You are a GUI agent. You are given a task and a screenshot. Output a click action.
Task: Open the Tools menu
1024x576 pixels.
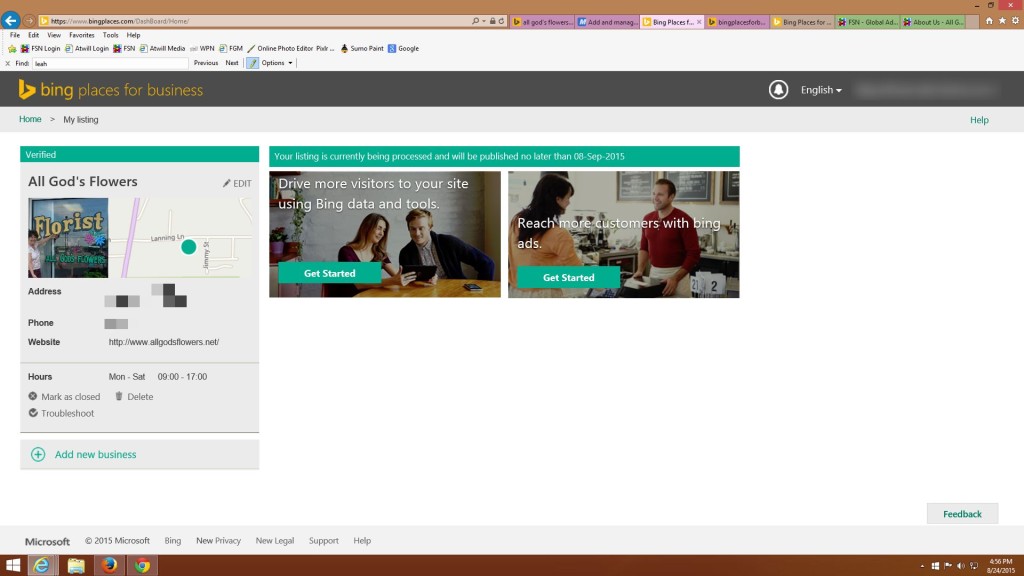[110, 35]
